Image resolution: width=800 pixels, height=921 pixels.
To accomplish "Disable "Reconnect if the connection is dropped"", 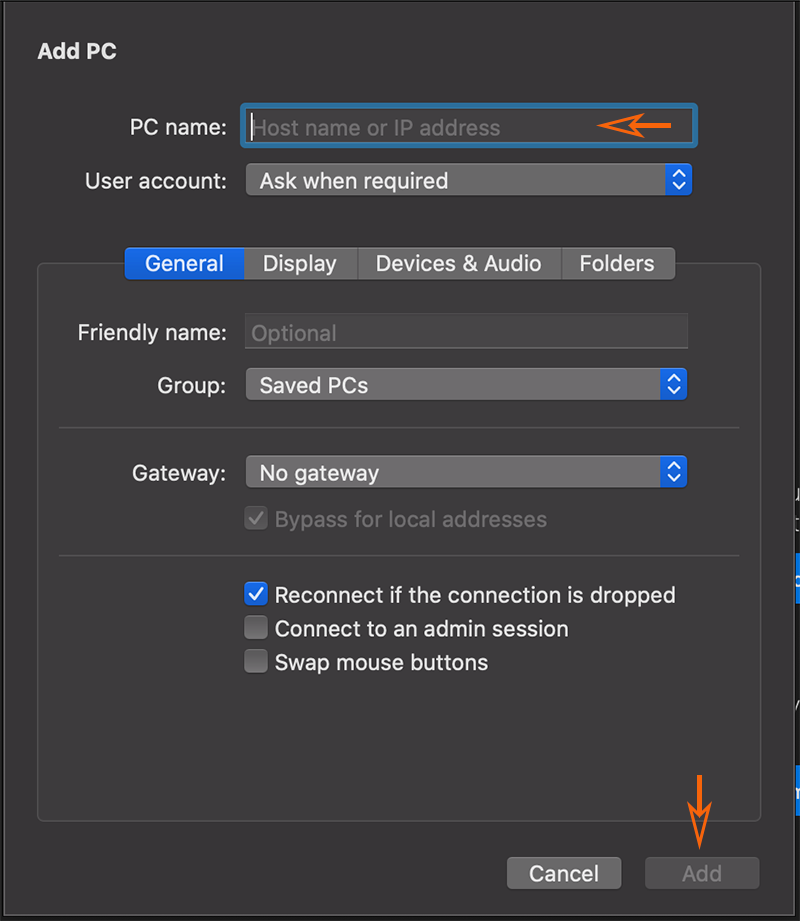I will 256,594.
